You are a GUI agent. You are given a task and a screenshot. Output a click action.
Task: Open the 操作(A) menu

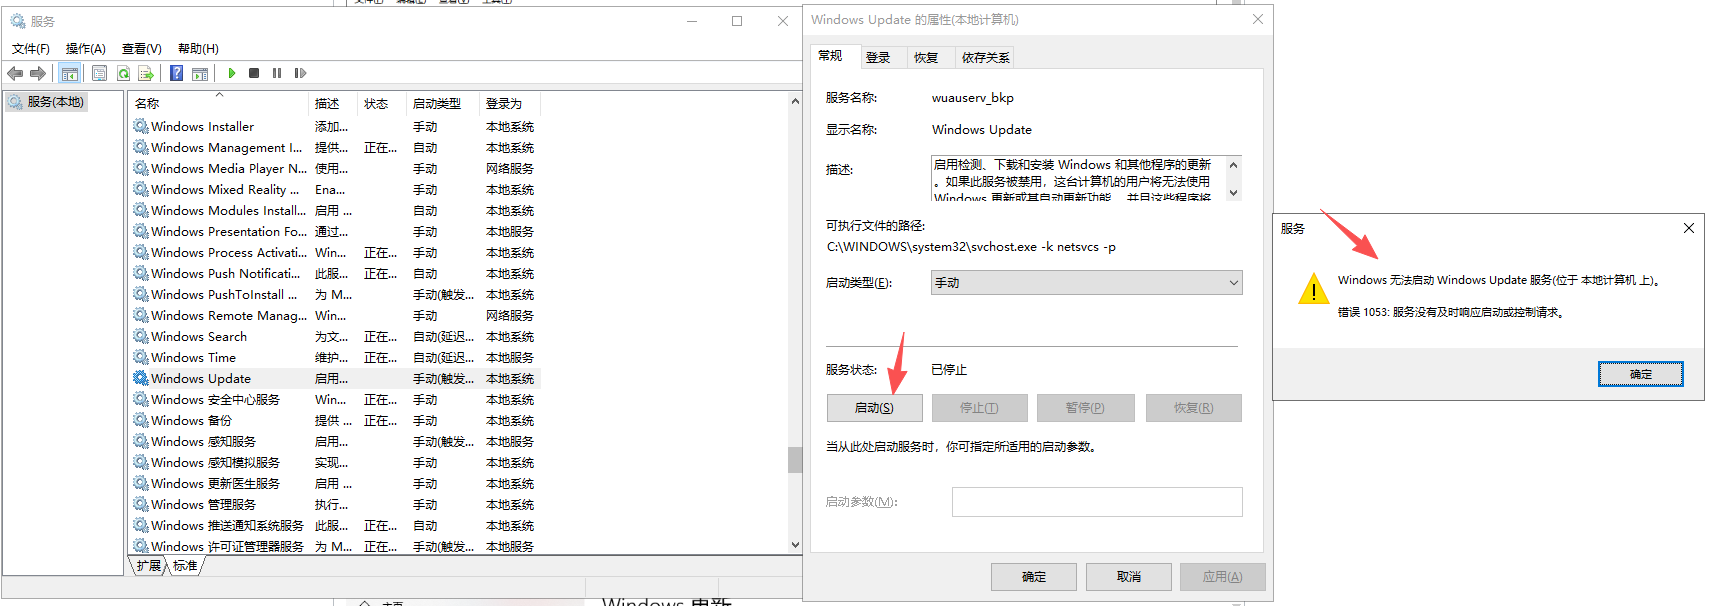(x=86, y=48)
